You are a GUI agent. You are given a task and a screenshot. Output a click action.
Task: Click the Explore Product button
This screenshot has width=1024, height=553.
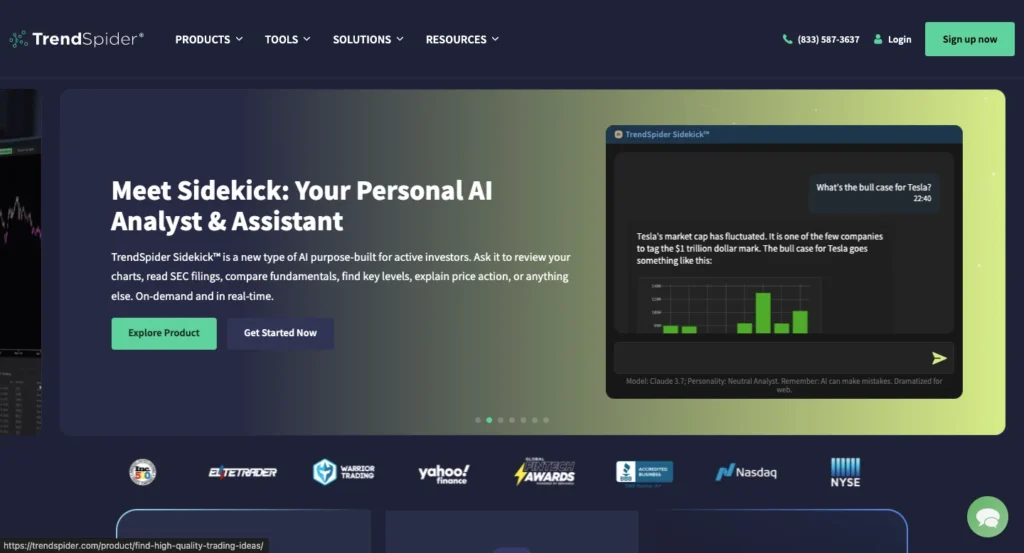(x=164, y=333)
